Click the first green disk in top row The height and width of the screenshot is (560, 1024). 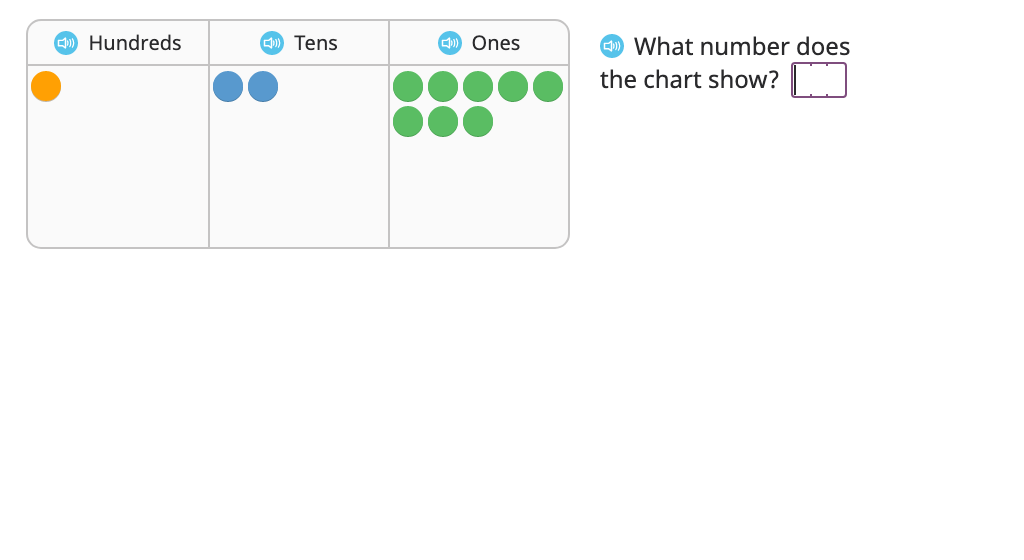tap(408, 87)
